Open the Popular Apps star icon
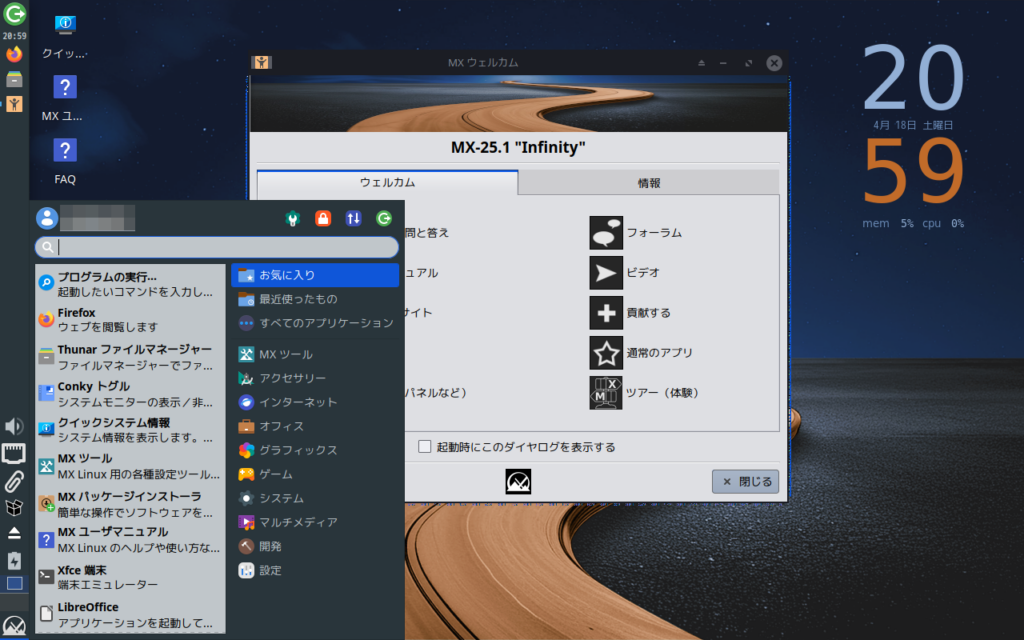Image resolution: width=1024 pixels, height=640 pixels. click(x=606, y=353)
